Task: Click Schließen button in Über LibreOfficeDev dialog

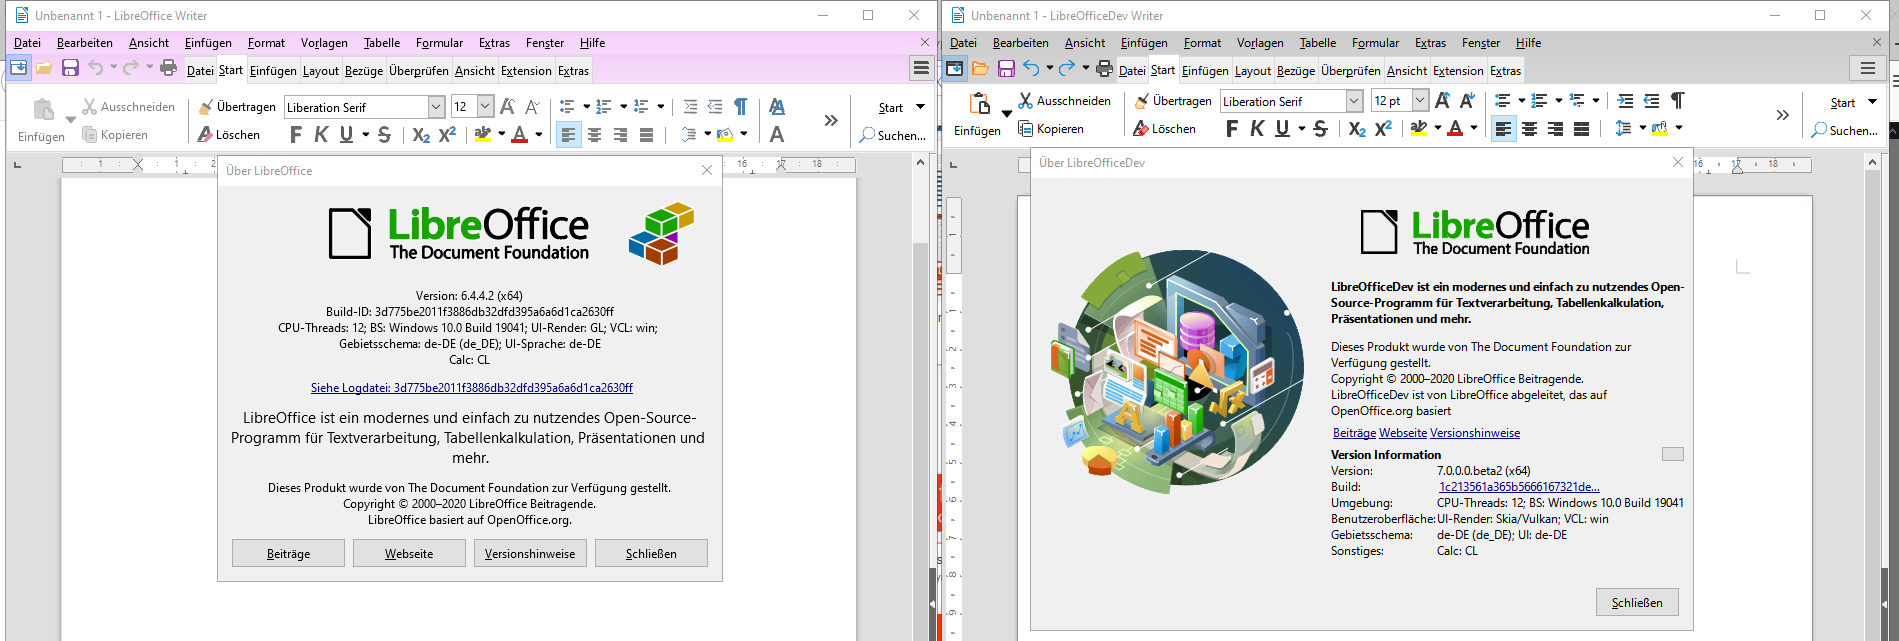Action: click(x=1637, y=602)
